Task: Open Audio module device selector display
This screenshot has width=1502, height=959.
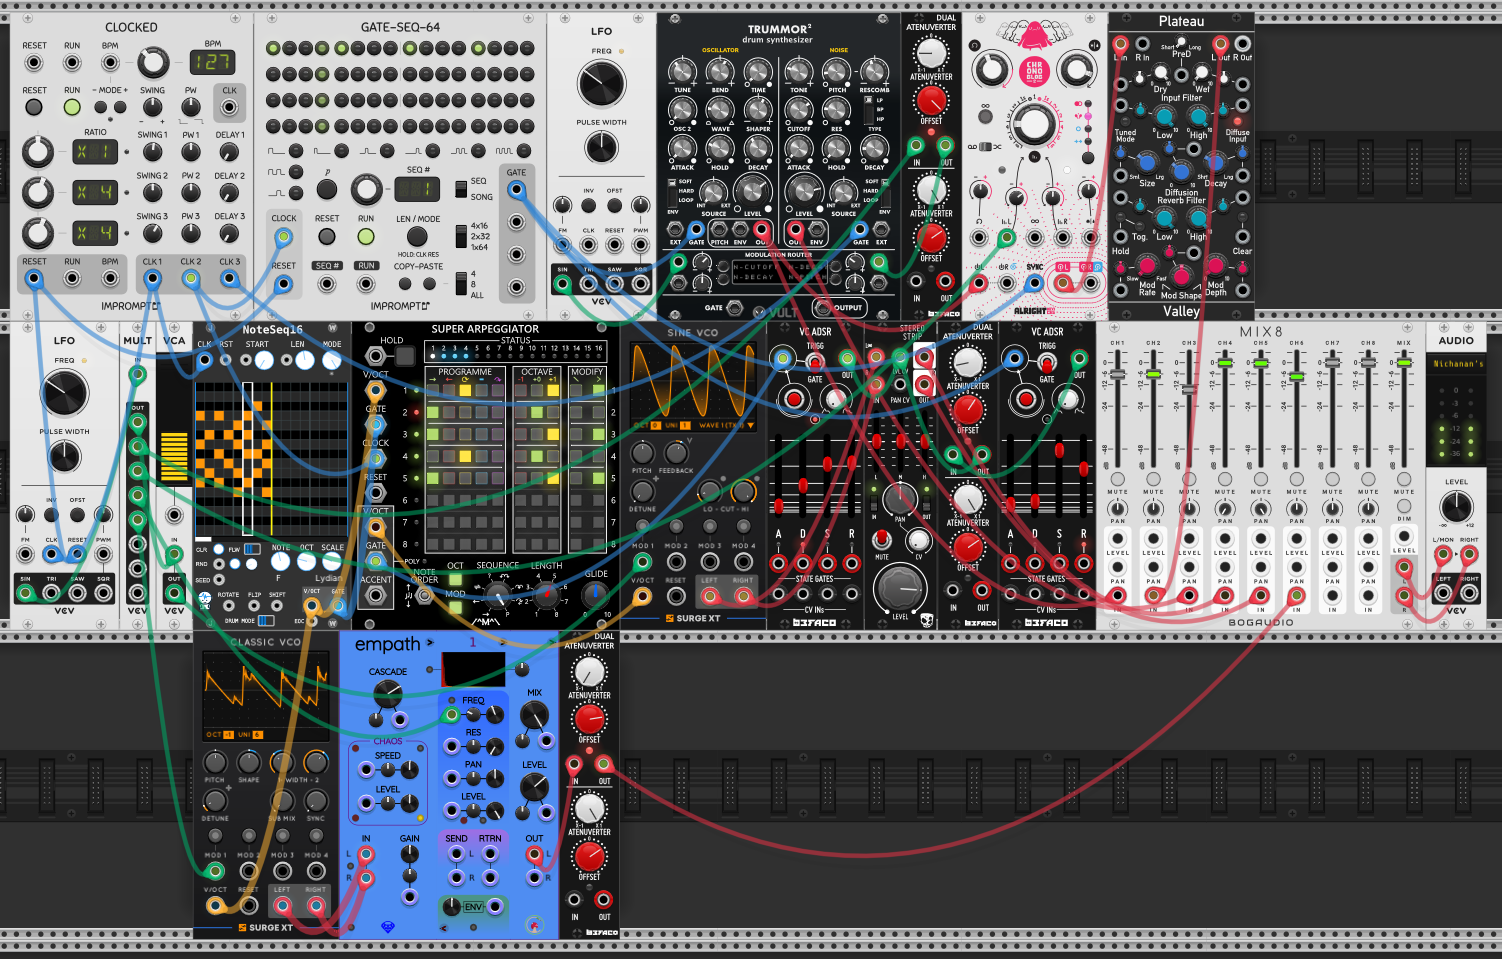Action: 1457,364
